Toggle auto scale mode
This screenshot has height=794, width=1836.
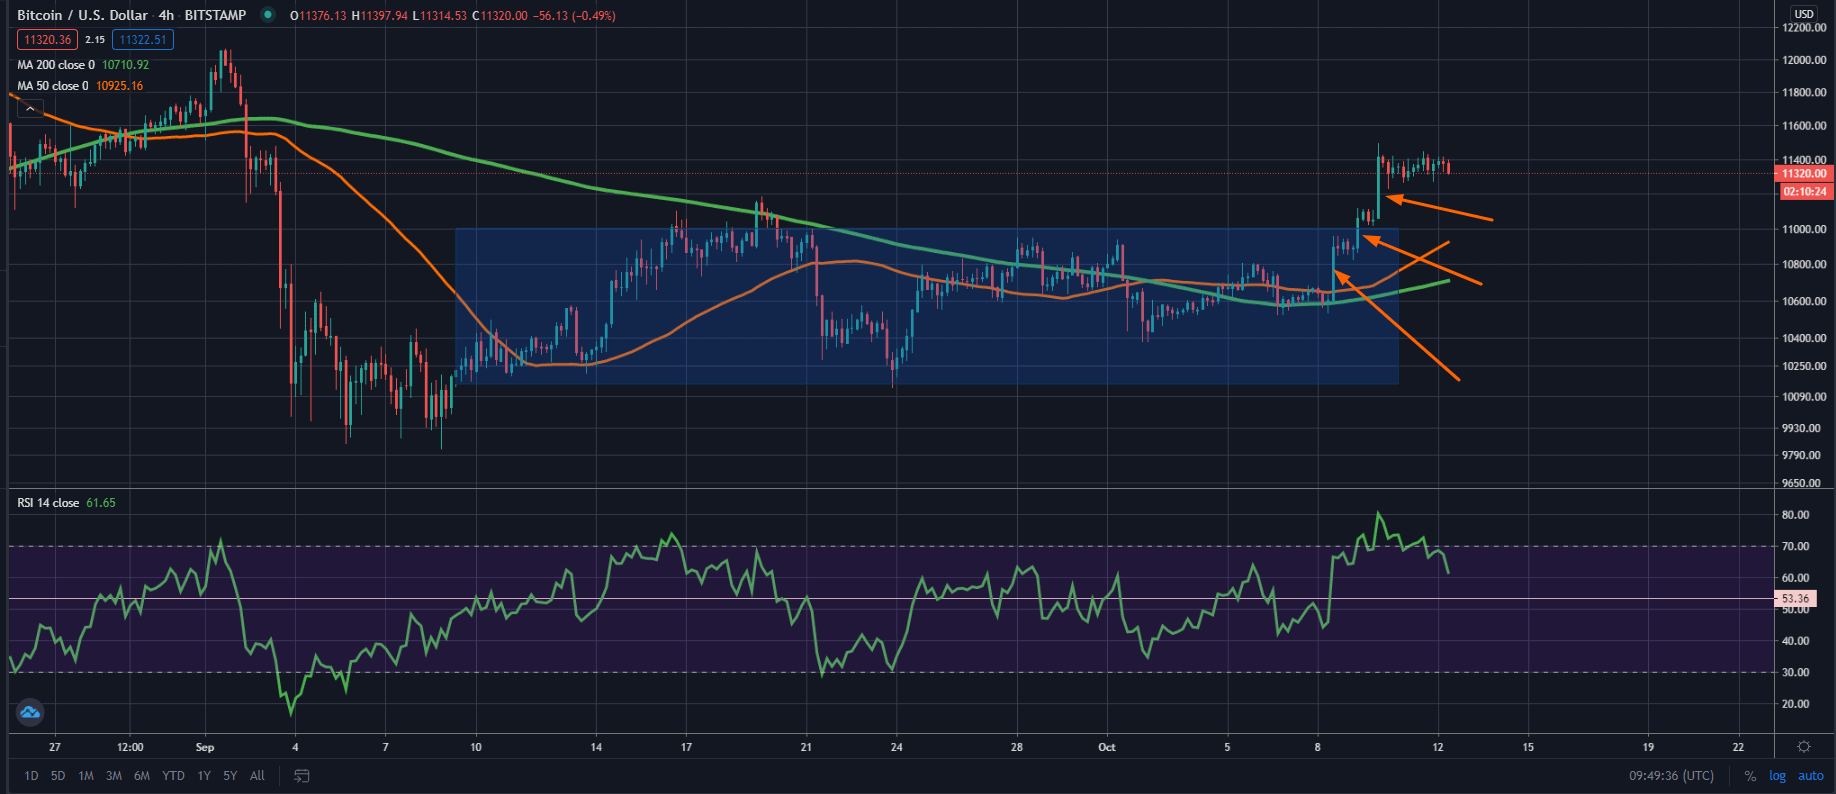point(1810,776)
